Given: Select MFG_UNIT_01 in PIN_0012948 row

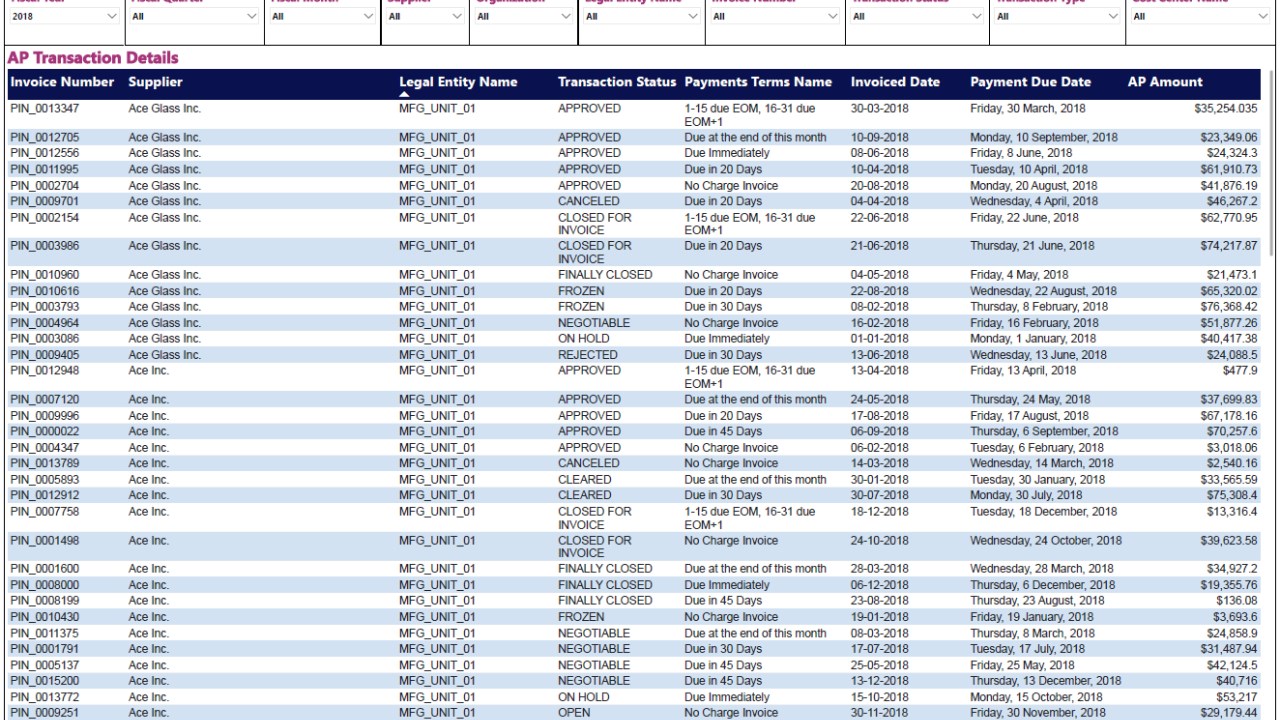Looking at the screenshot, I should point(437,370).
